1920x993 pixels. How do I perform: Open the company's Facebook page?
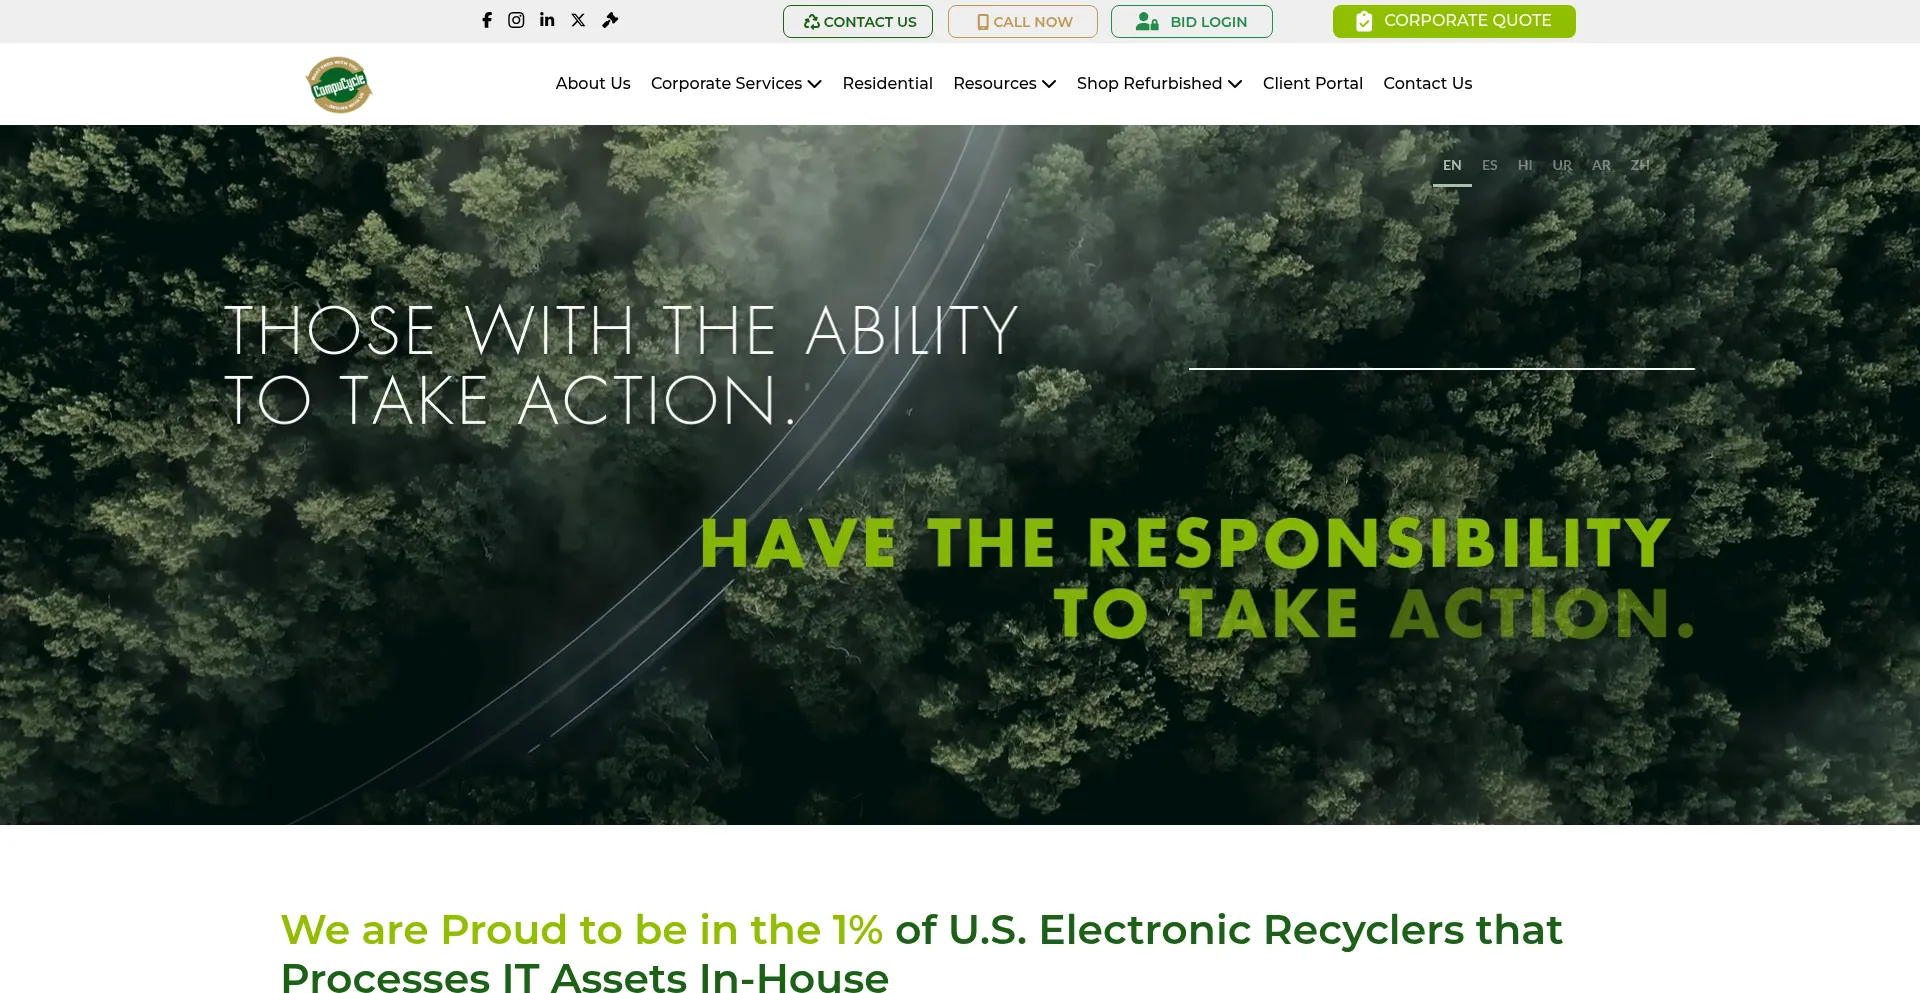point(487,19)
